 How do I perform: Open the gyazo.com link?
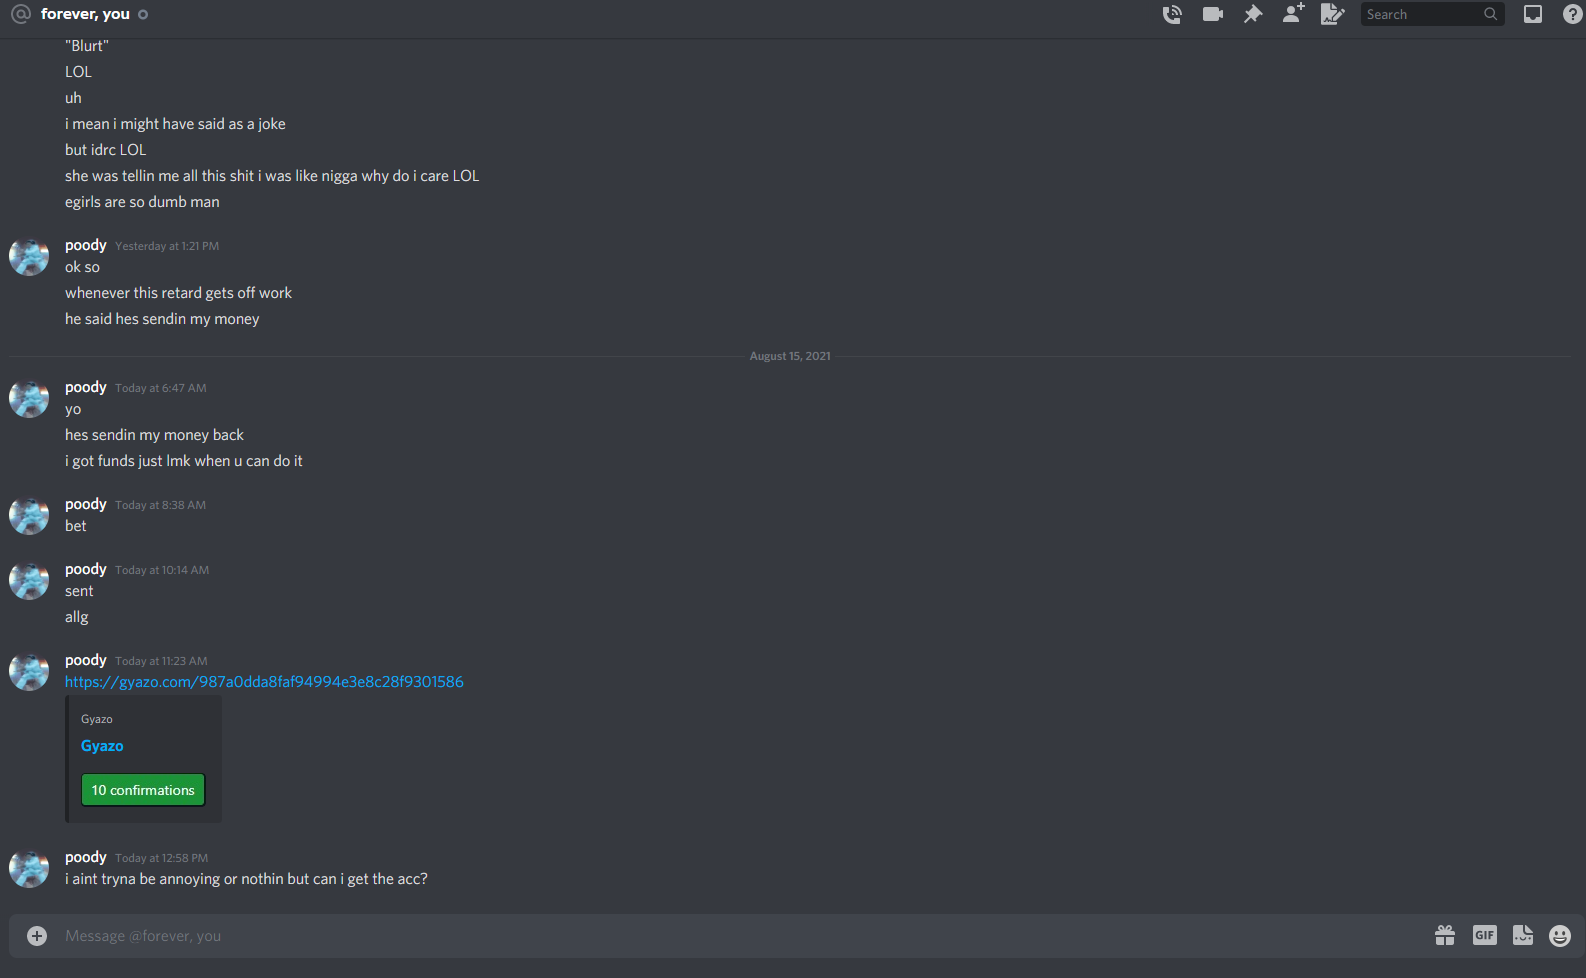click(x=264, y=682)
